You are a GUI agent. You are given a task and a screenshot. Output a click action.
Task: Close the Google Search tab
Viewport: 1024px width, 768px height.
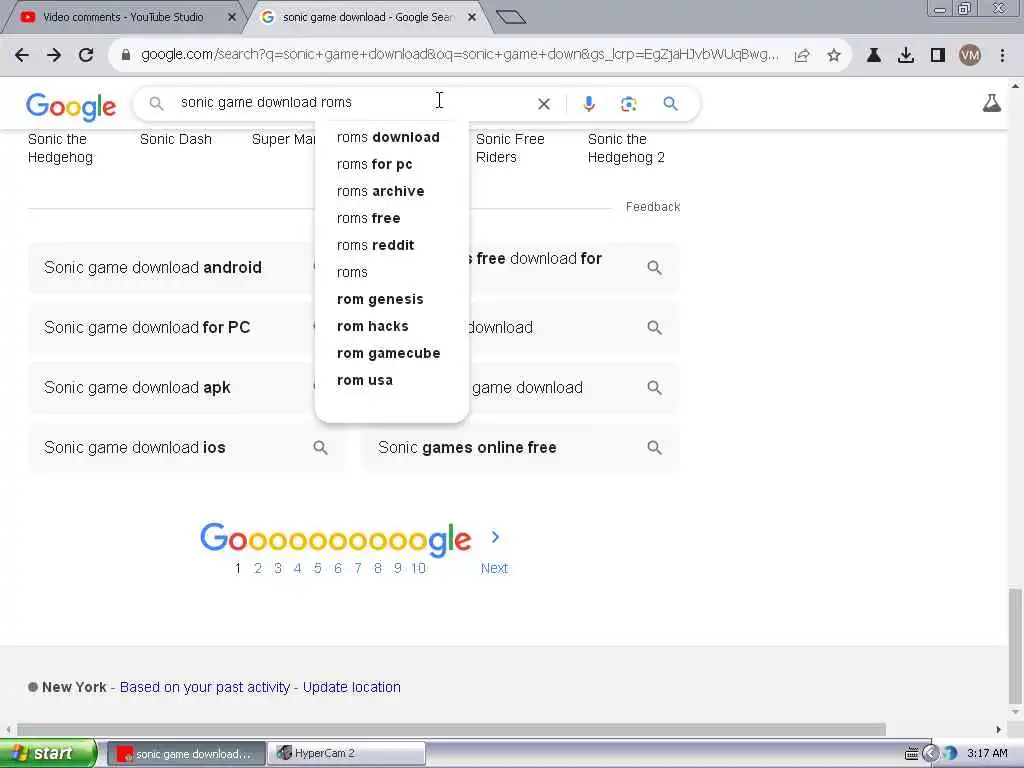pos(472,17)
